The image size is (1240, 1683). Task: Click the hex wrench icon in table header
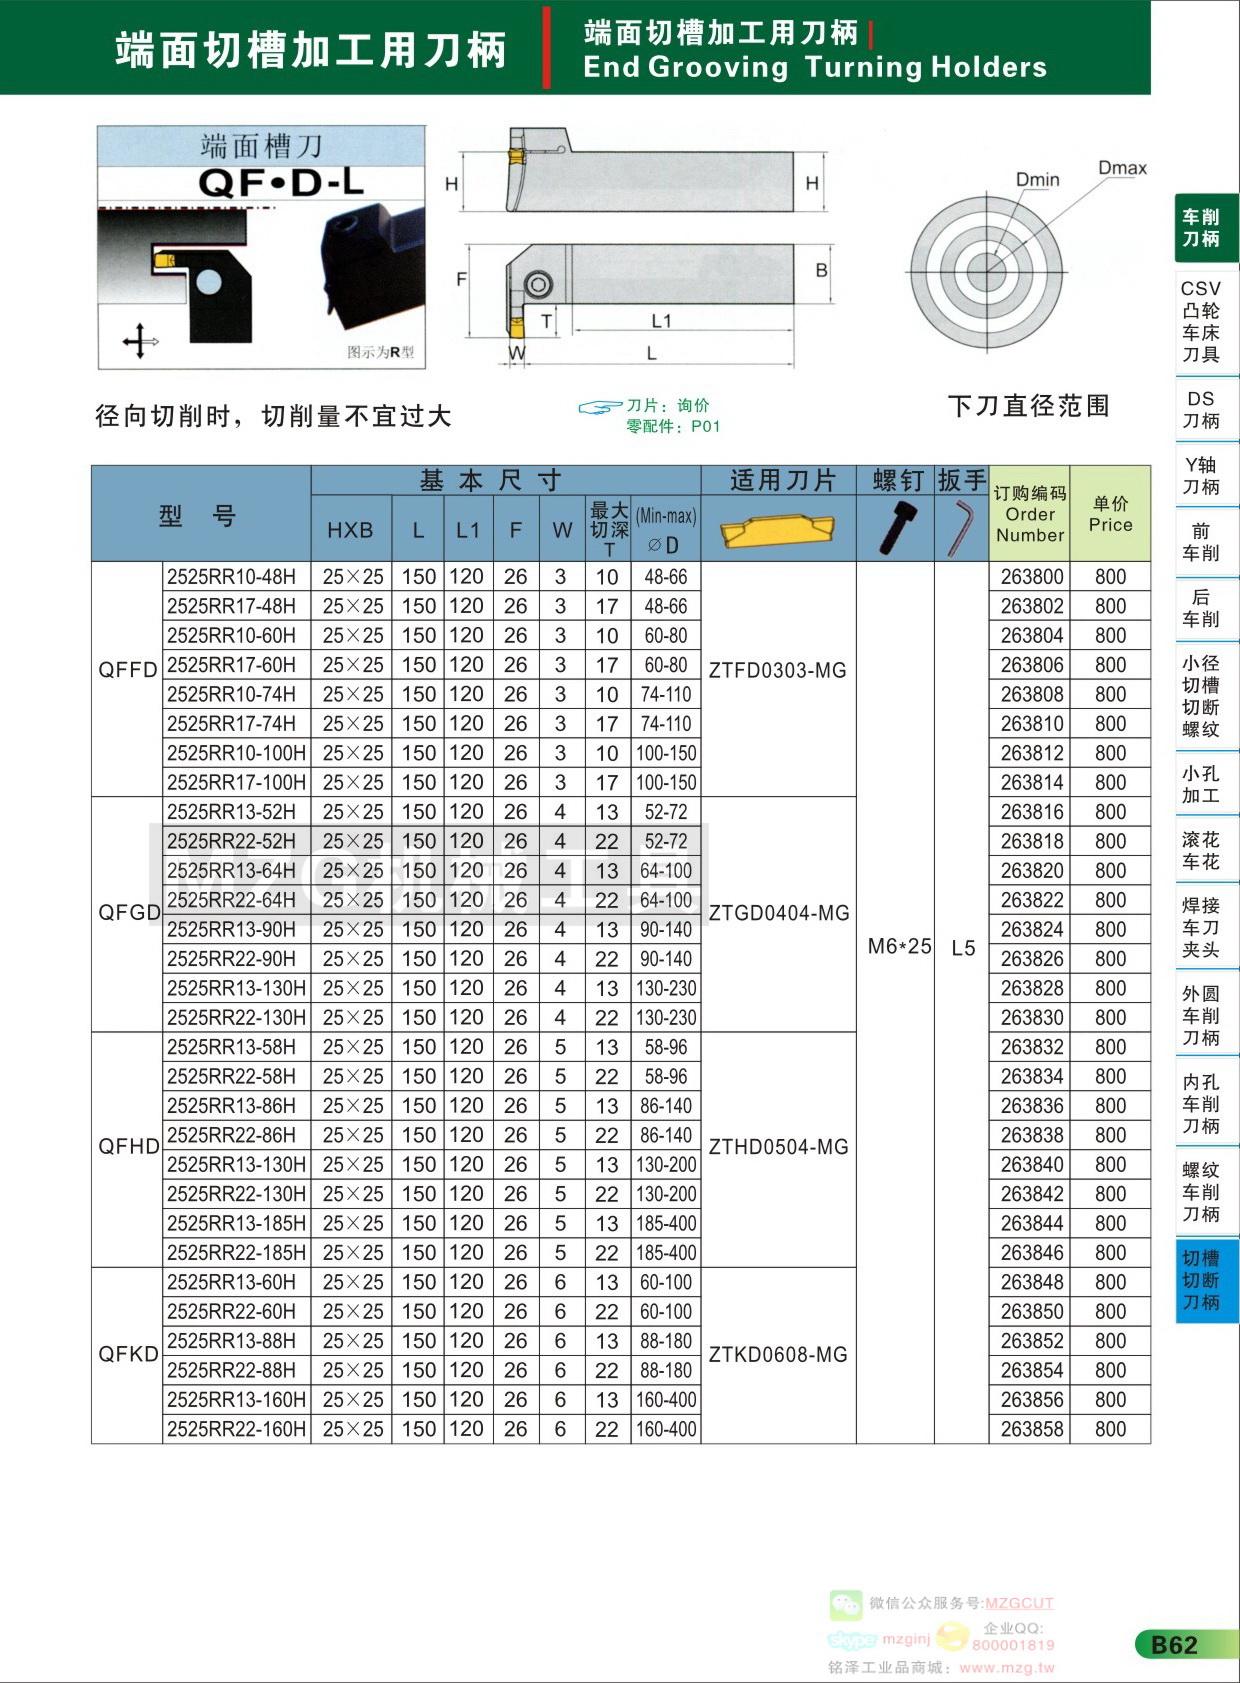960,528
